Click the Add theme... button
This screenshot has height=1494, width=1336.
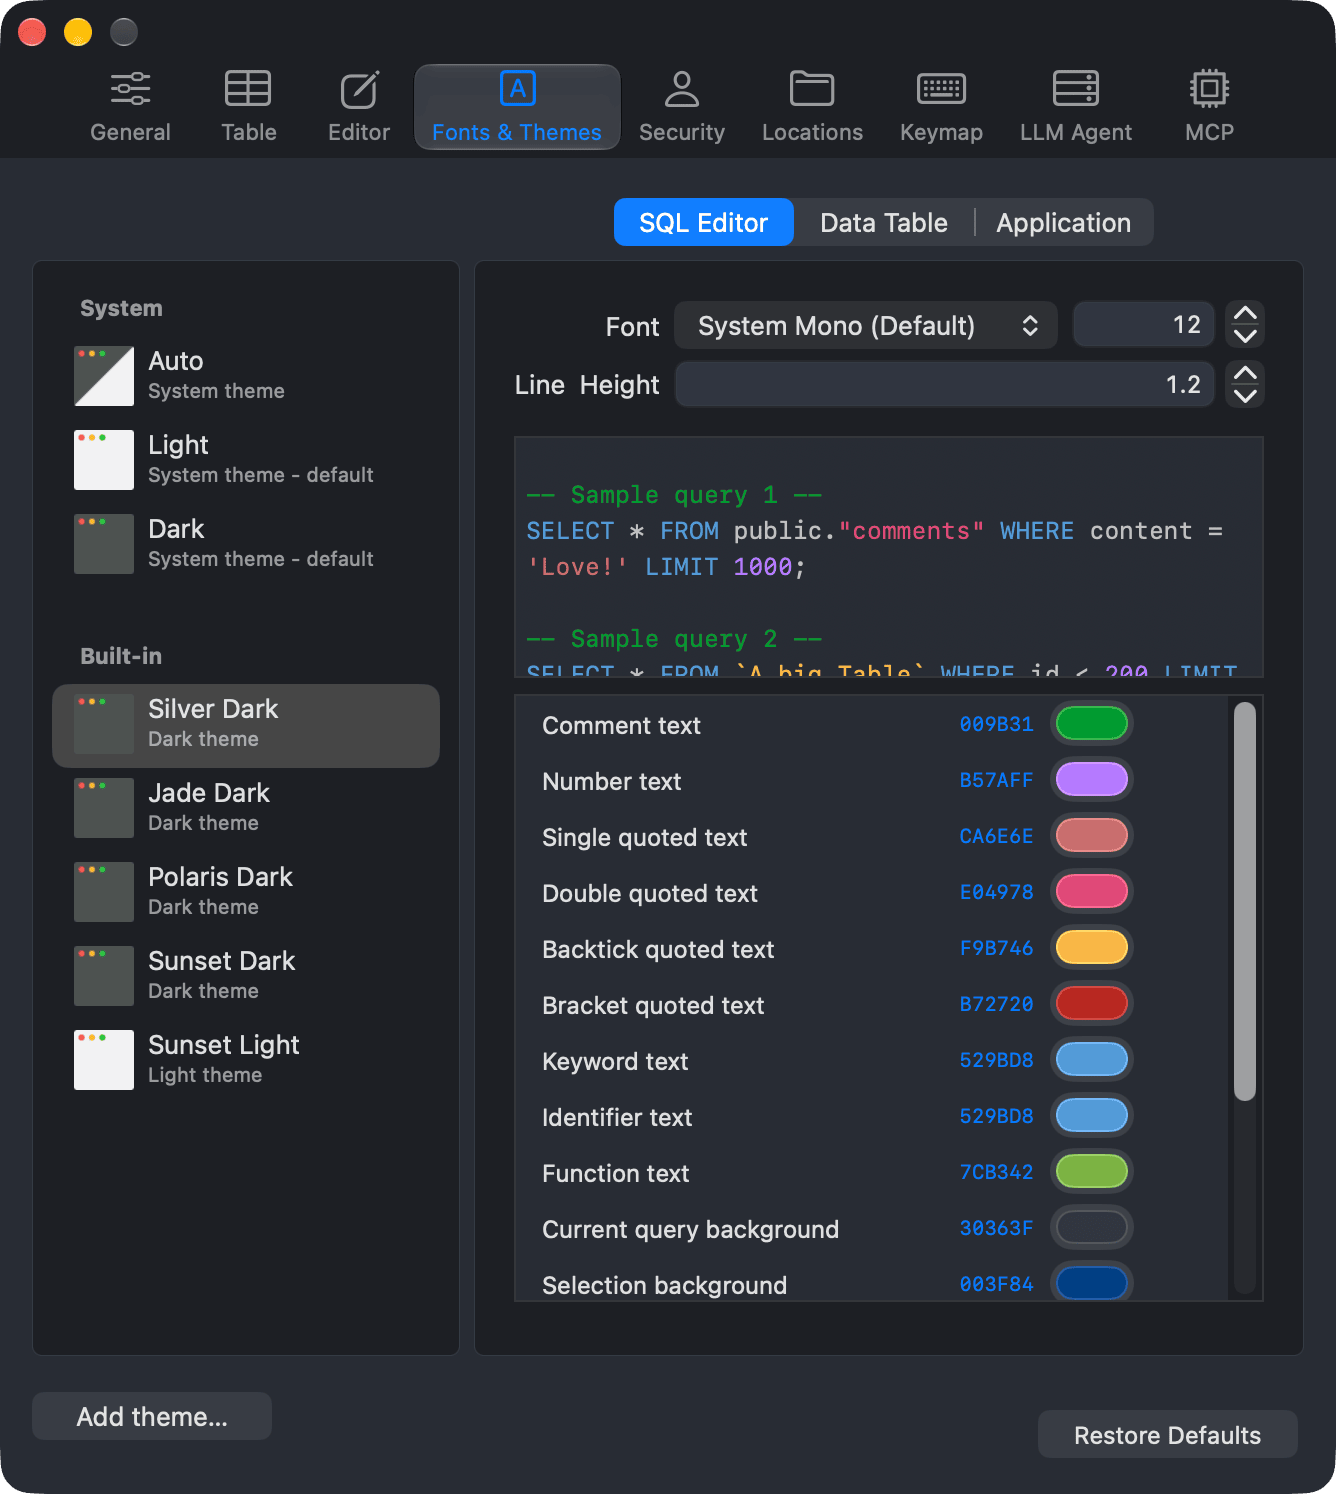point(152,1416)
